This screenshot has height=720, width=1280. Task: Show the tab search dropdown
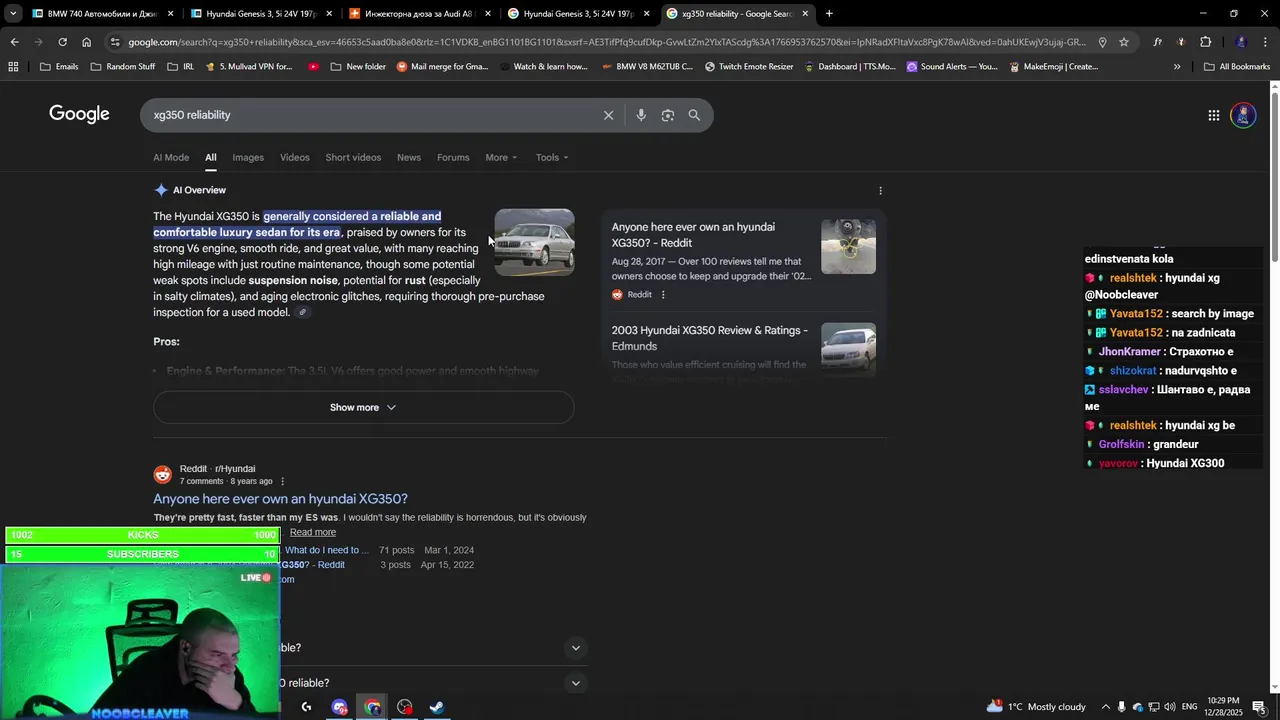click(13, 14)
